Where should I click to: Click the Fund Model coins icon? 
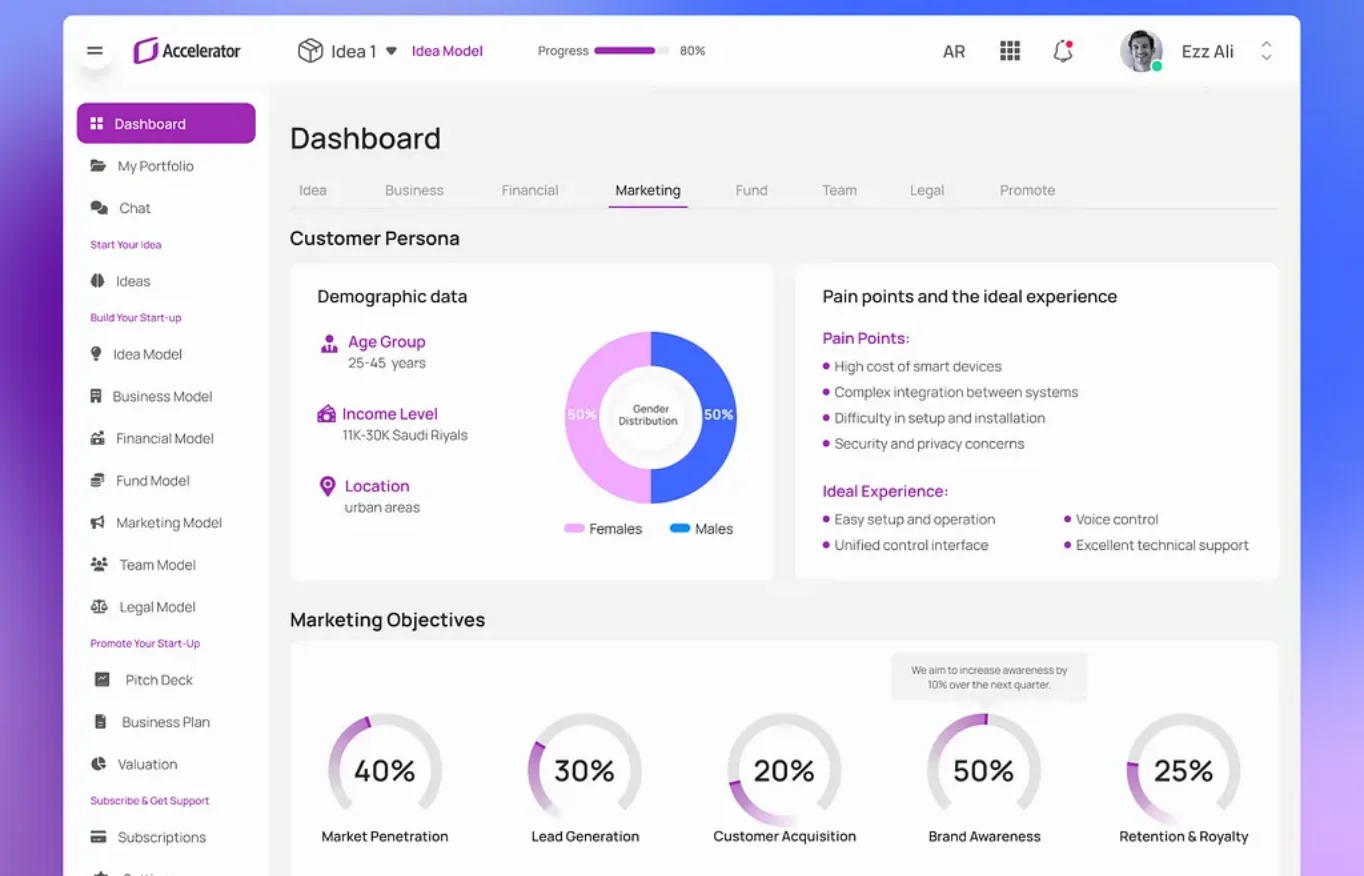(x=97, y=480)
